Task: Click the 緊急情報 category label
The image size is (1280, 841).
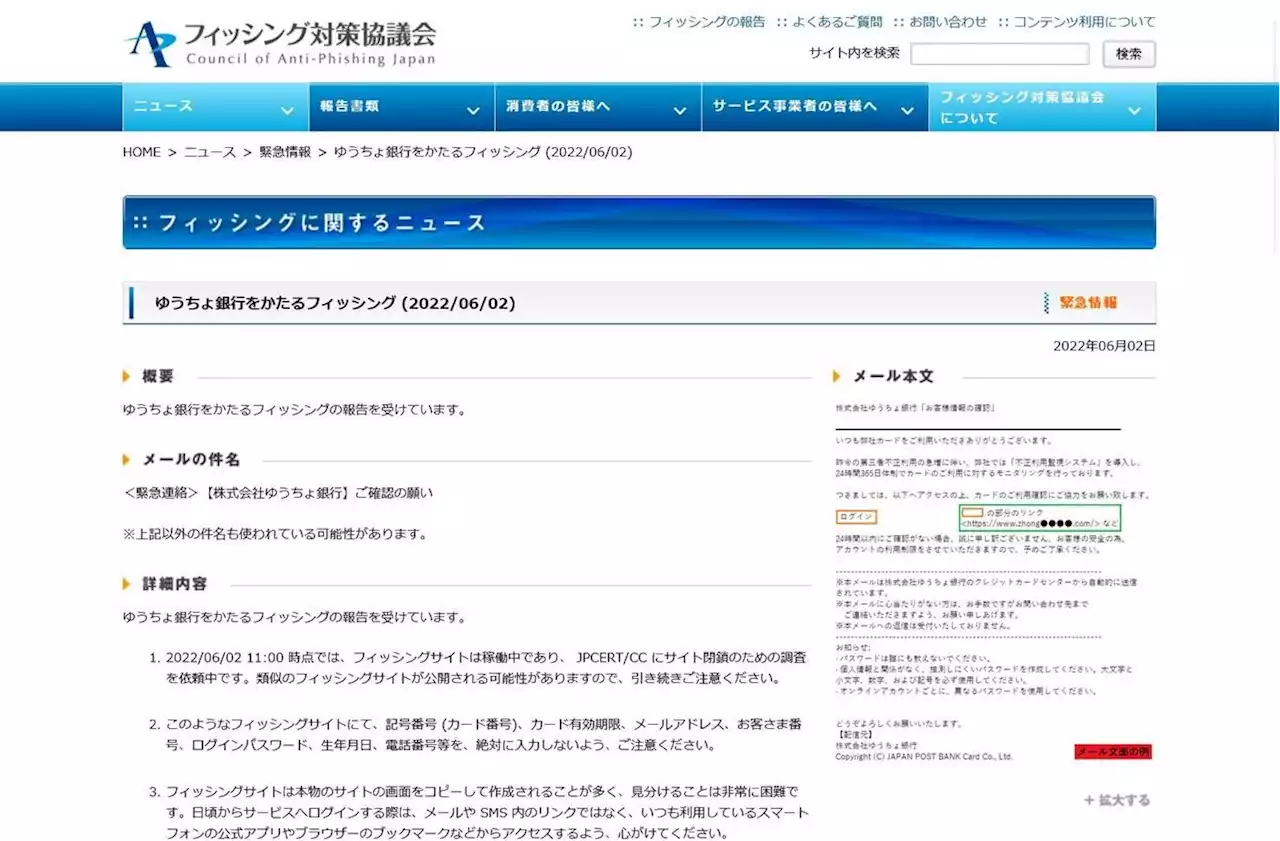Action: [x=1088, y=303]
